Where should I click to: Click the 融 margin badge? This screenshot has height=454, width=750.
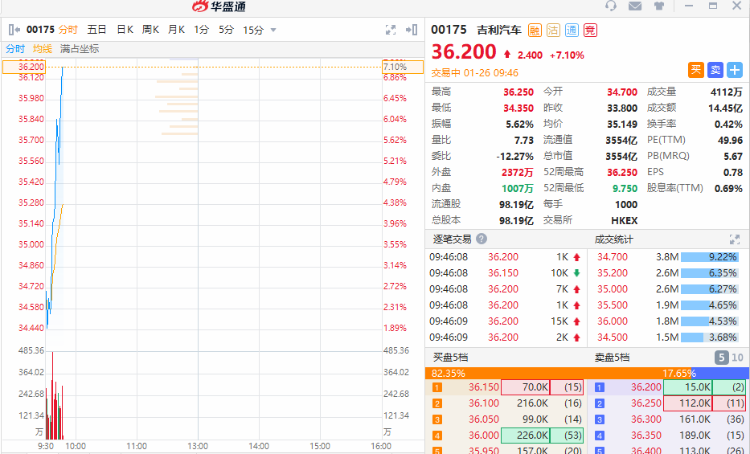[x=535, y=31]
